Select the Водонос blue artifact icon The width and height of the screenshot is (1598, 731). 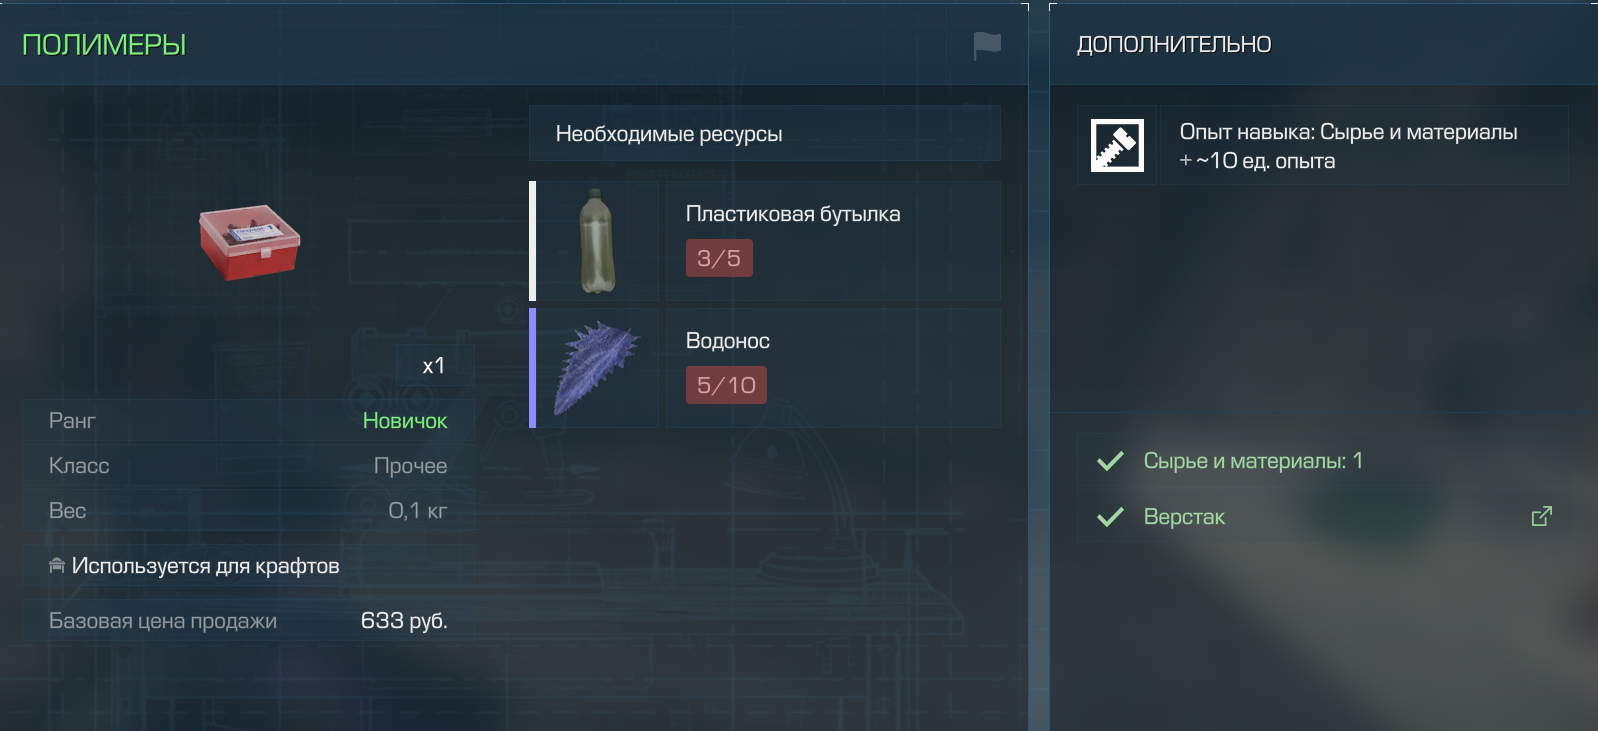597,368
